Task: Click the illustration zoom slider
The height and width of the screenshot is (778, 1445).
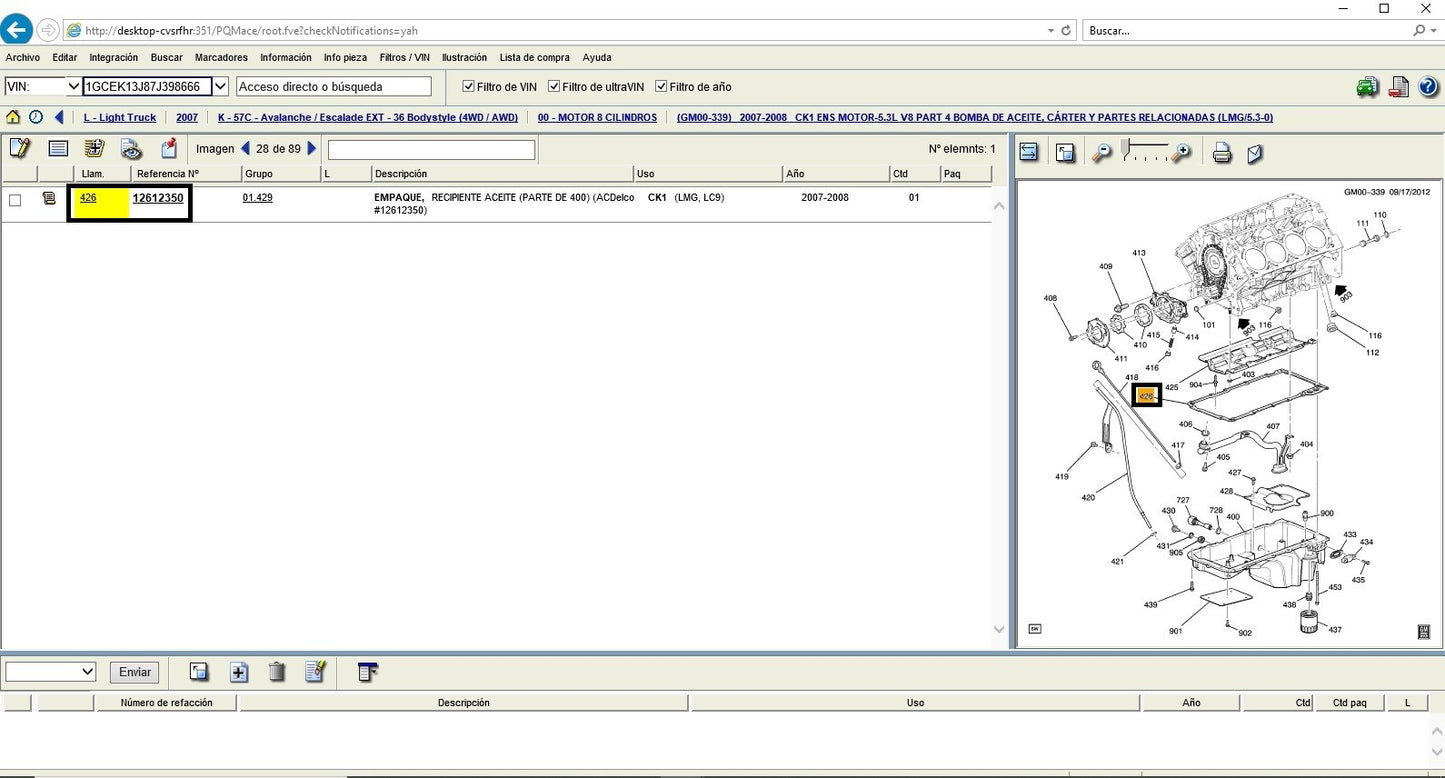Action: point(1142,152)
